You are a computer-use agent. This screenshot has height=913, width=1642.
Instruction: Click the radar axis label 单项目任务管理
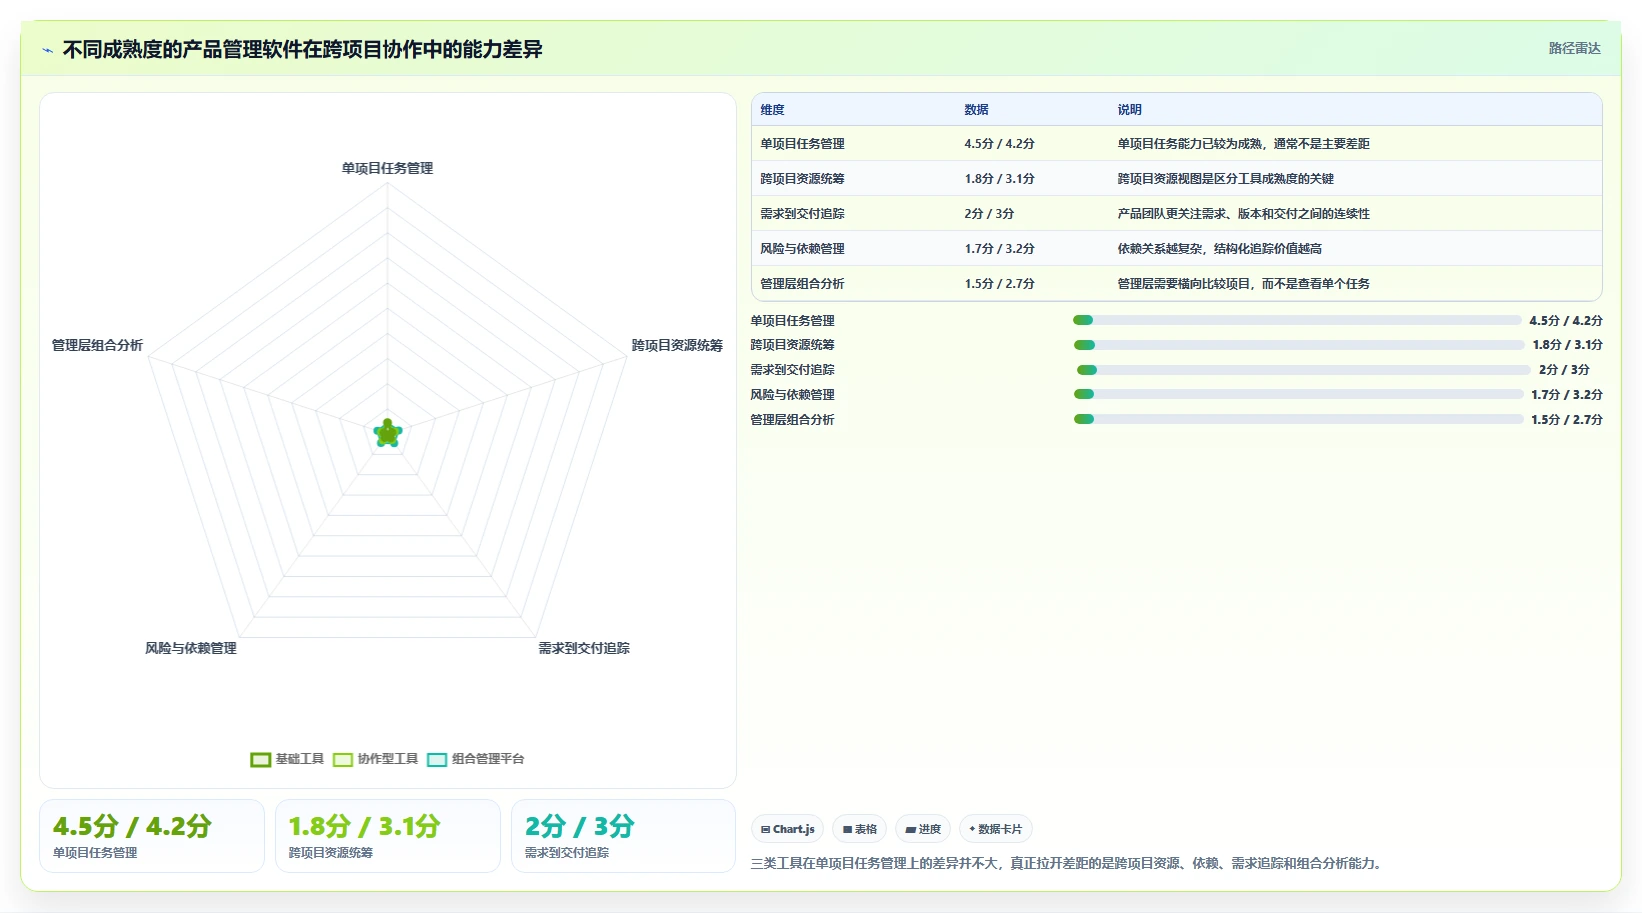387,168
